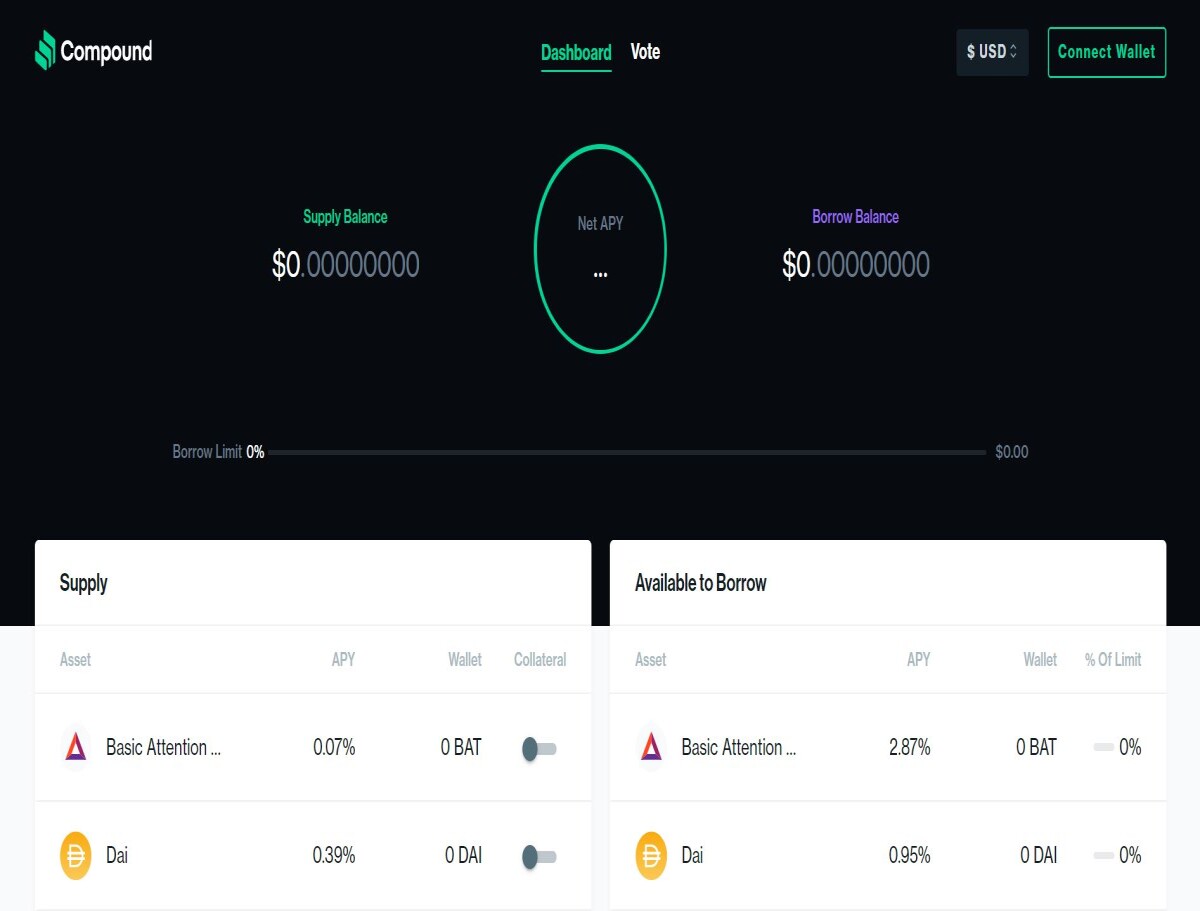The width and height of the screenshot is (1200, 911).
Task: Click the Borrow Limit progress bar
Action: point(627,453)
